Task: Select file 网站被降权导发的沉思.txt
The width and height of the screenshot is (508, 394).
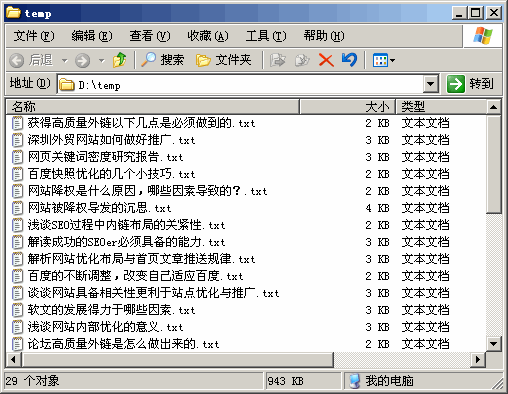Action: click(100, 208)
